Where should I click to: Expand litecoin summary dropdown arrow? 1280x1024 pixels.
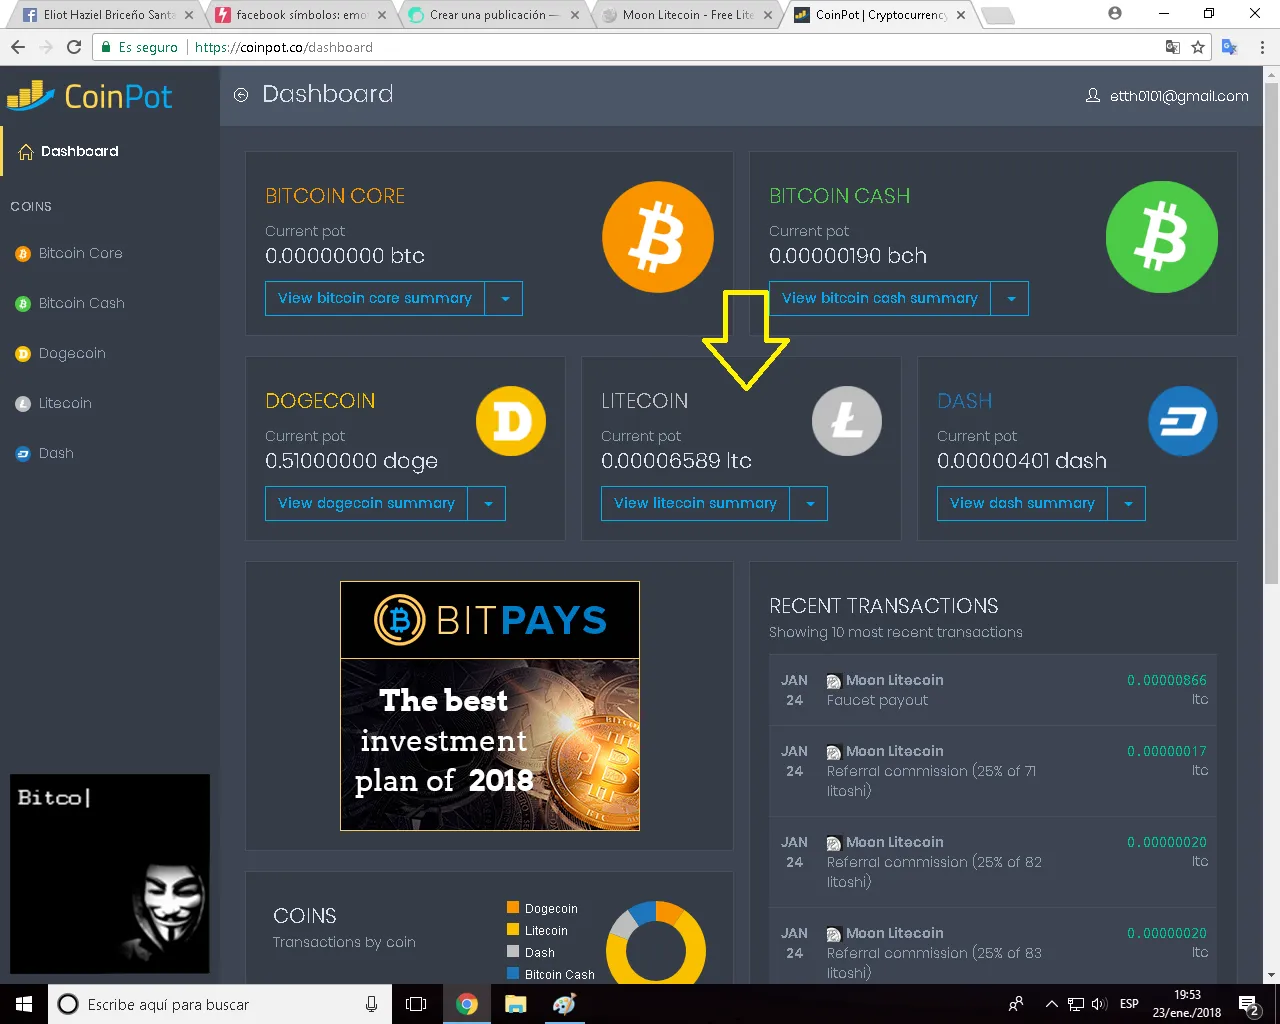809,503
